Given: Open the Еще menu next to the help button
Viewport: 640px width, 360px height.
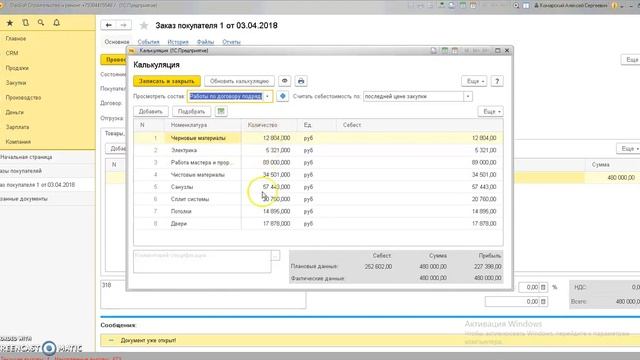Looking at the screenshot, I should (474, 81).
